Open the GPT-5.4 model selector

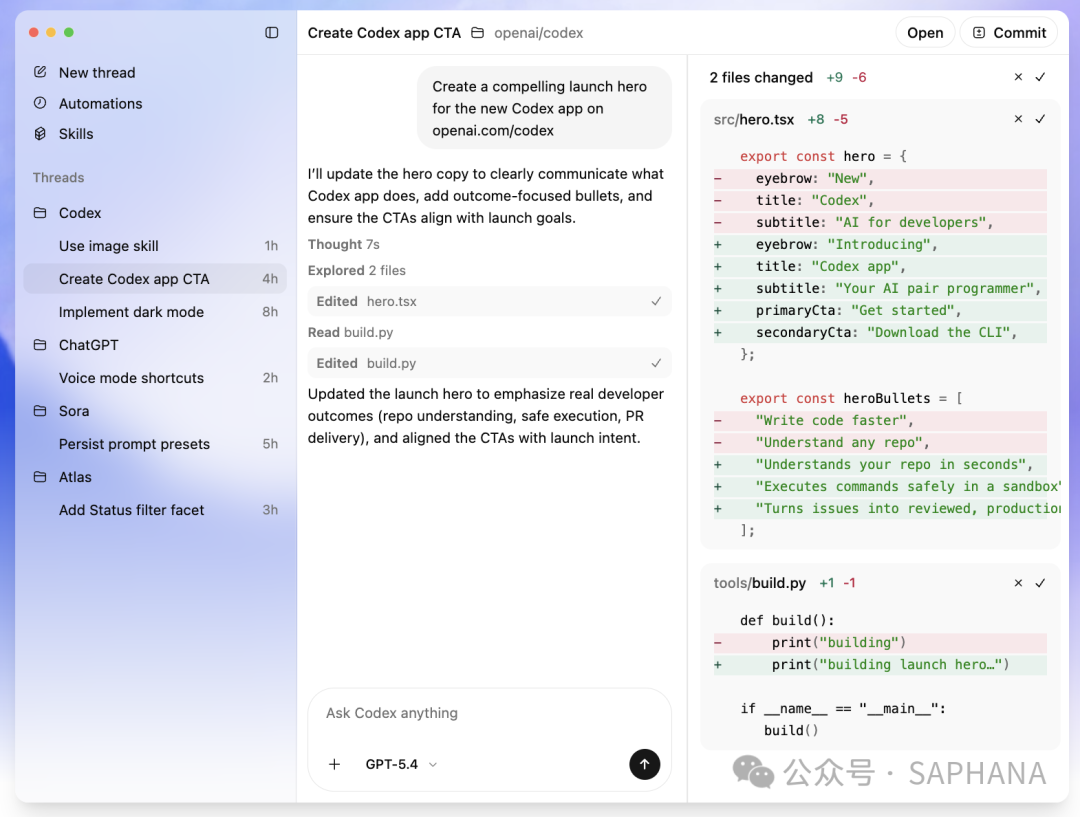[x=401, y=764]
